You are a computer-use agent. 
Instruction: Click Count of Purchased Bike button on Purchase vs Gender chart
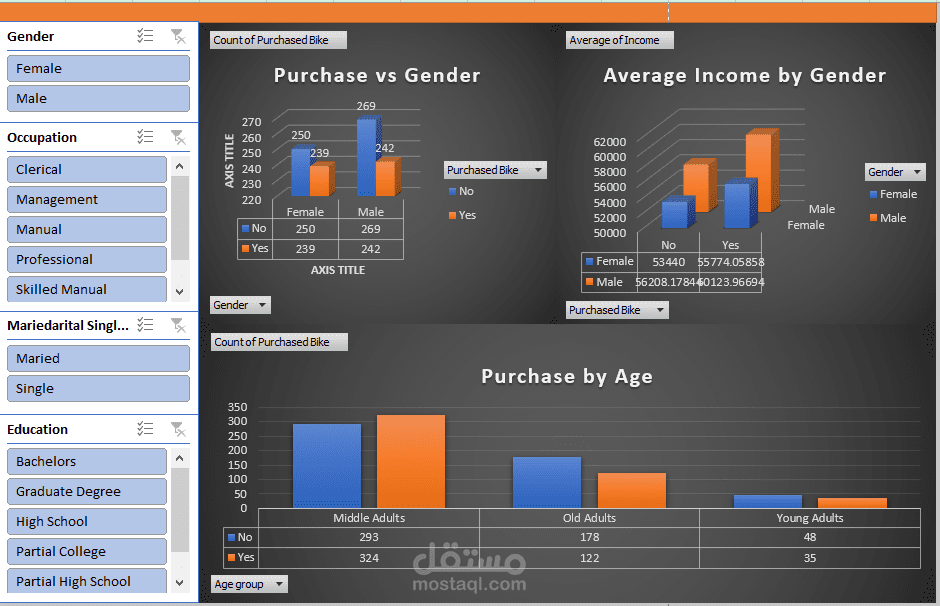278,40
